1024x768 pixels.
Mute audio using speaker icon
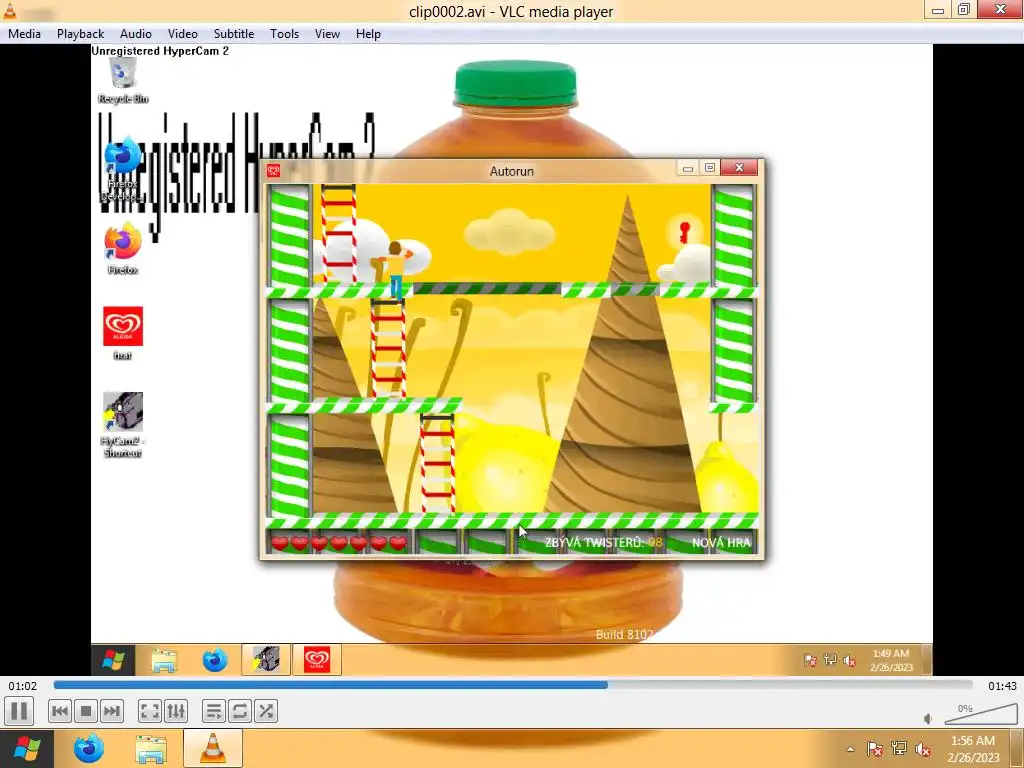coord(928,718)
